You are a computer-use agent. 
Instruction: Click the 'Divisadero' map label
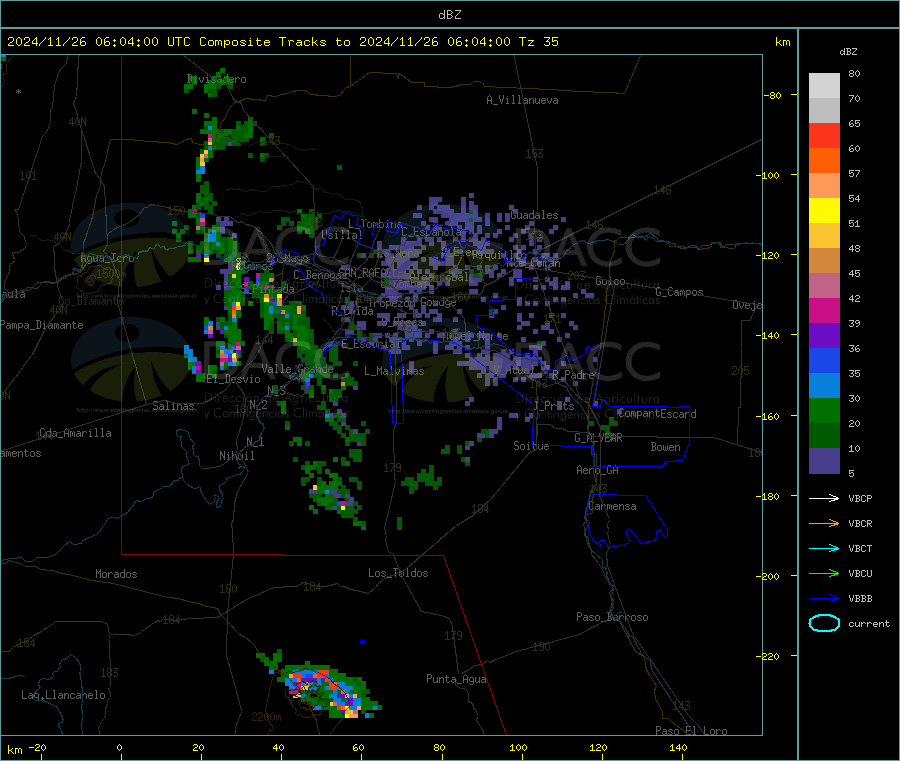[216, 79]
